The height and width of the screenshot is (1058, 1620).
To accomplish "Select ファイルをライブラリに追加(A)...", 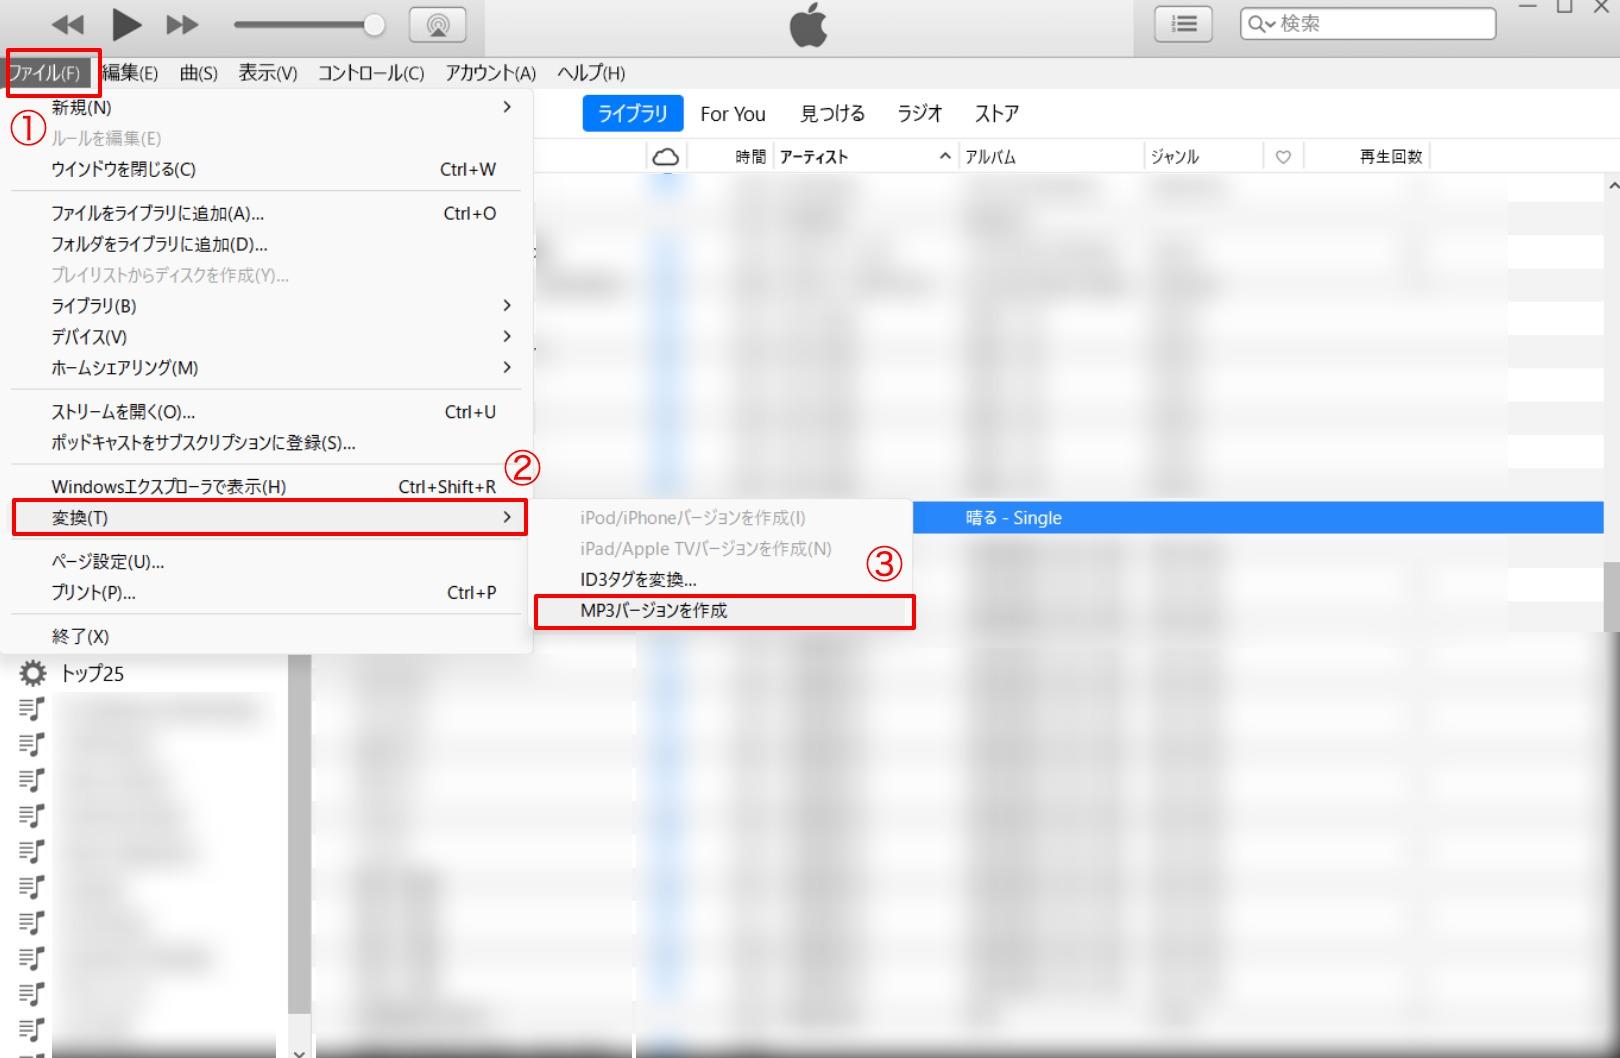I will (x=268, y=213).
